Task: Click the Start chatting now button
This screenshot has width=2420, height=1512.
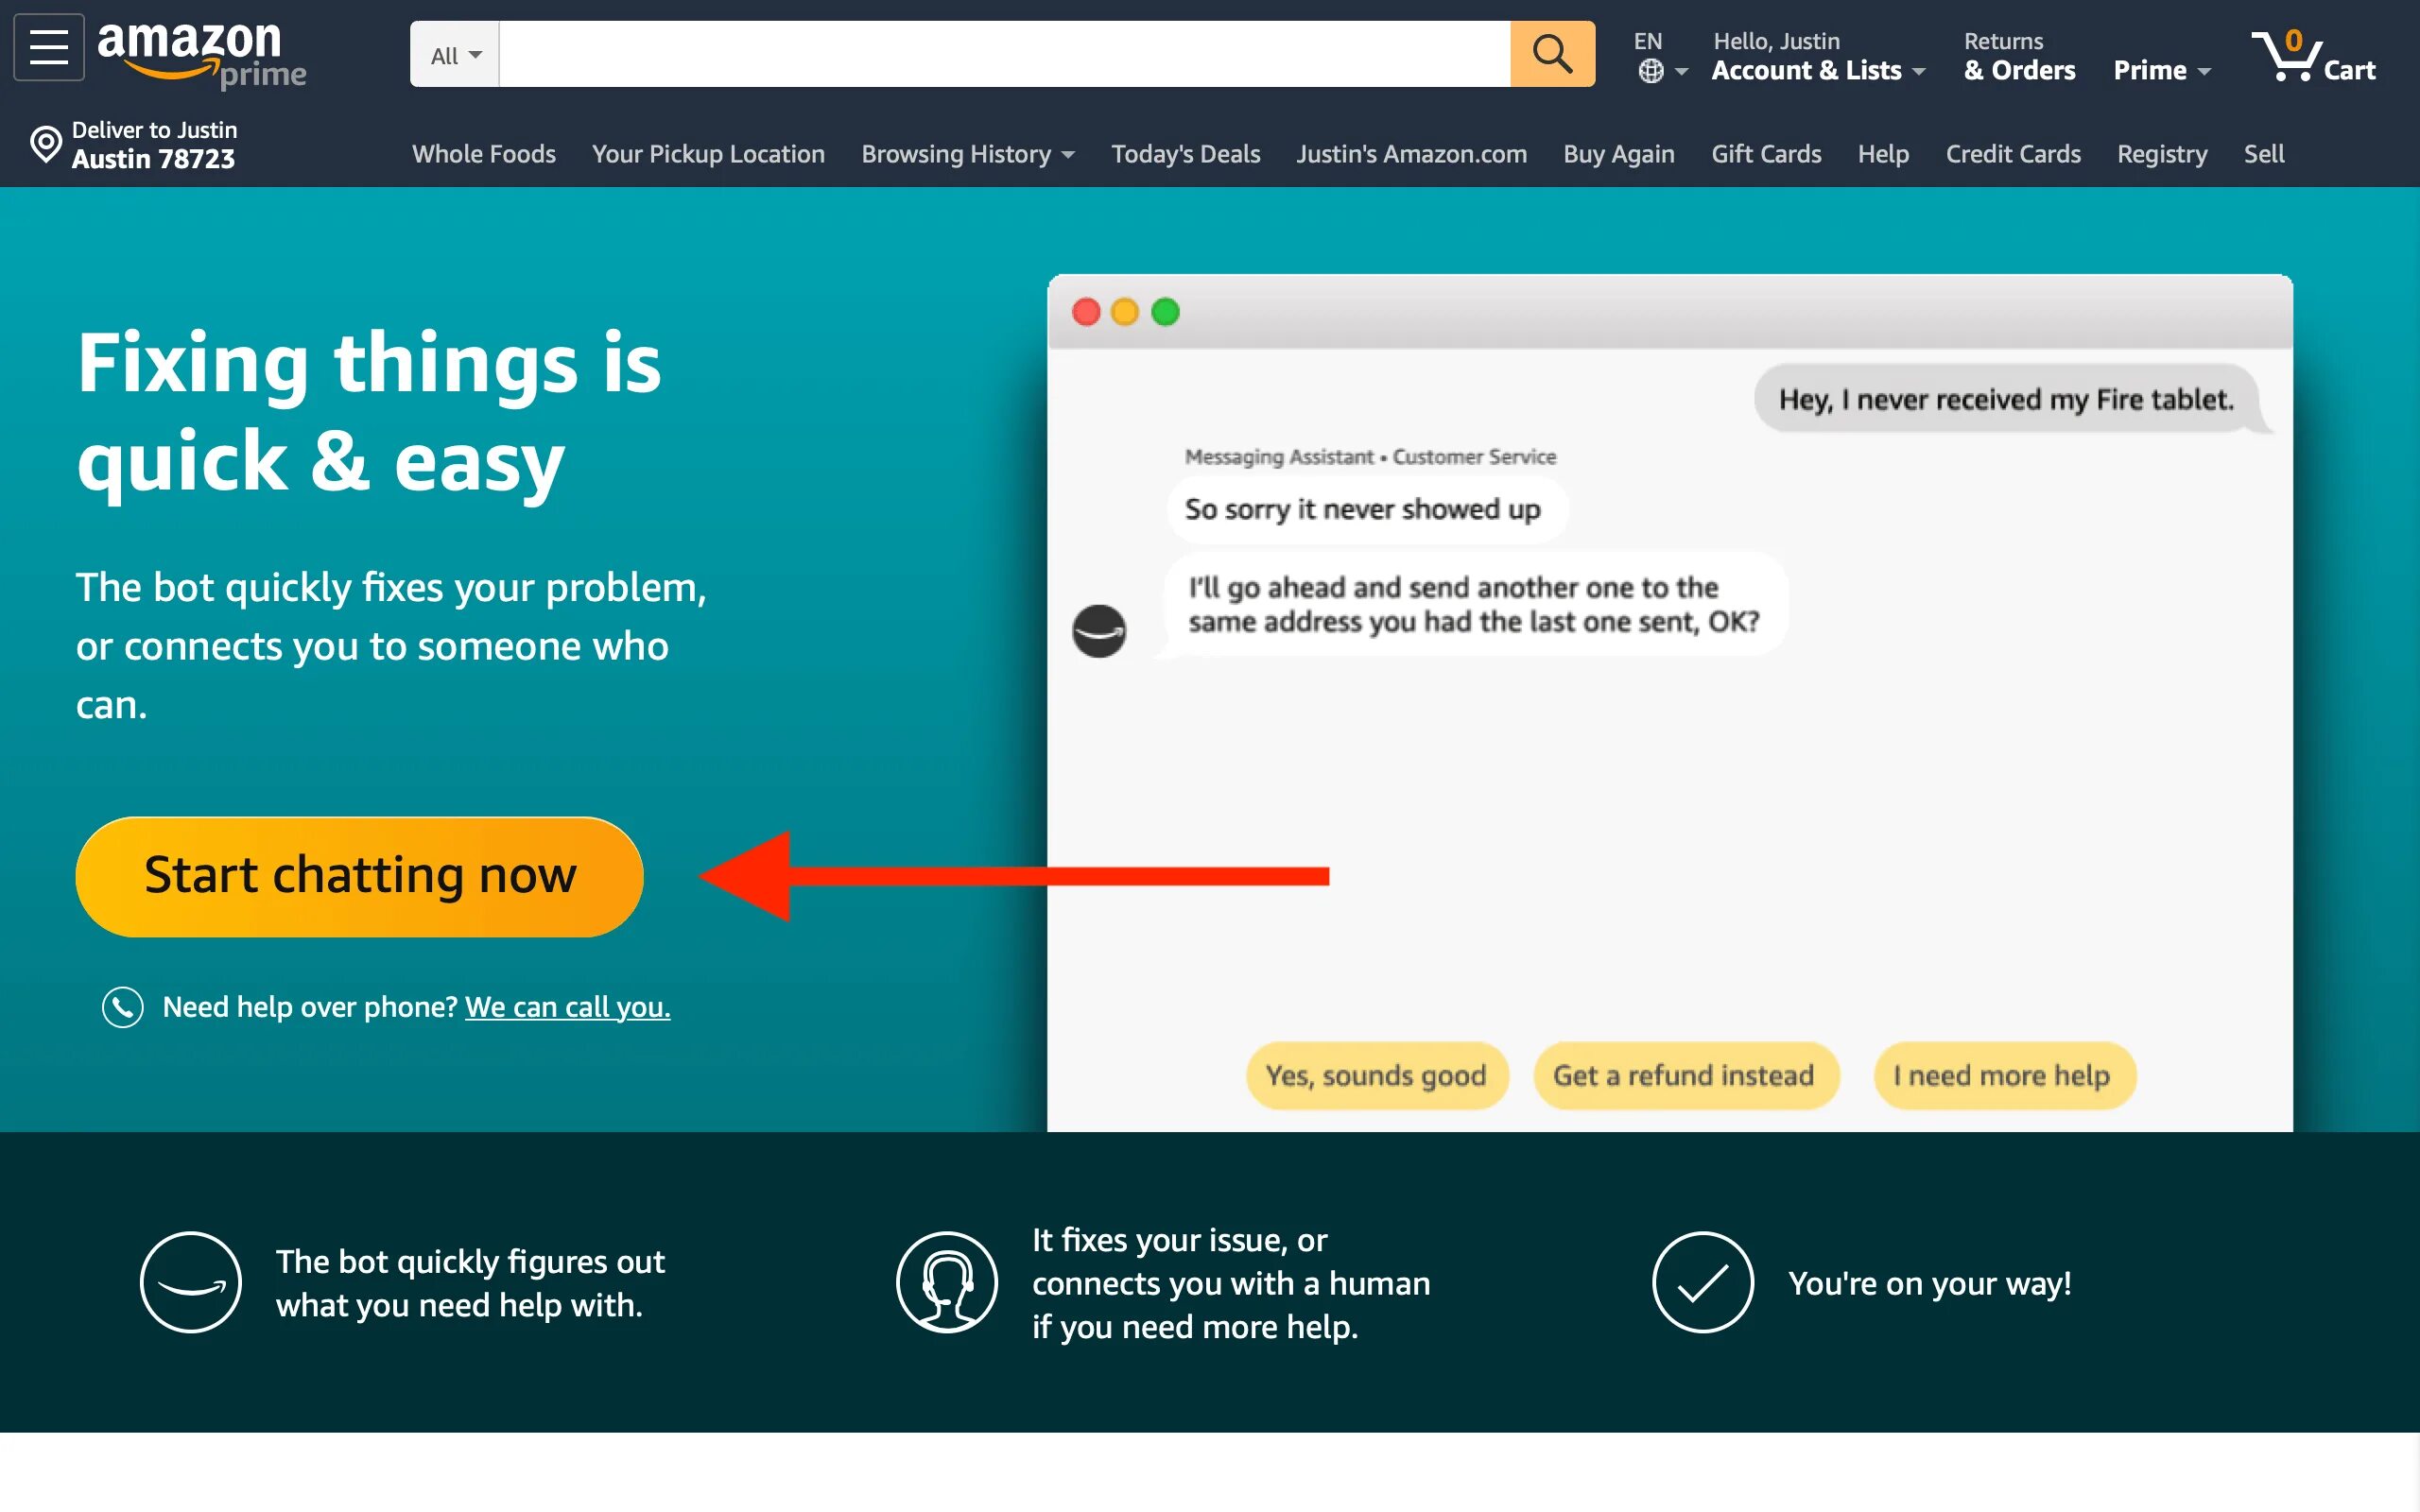Action: 359,876
